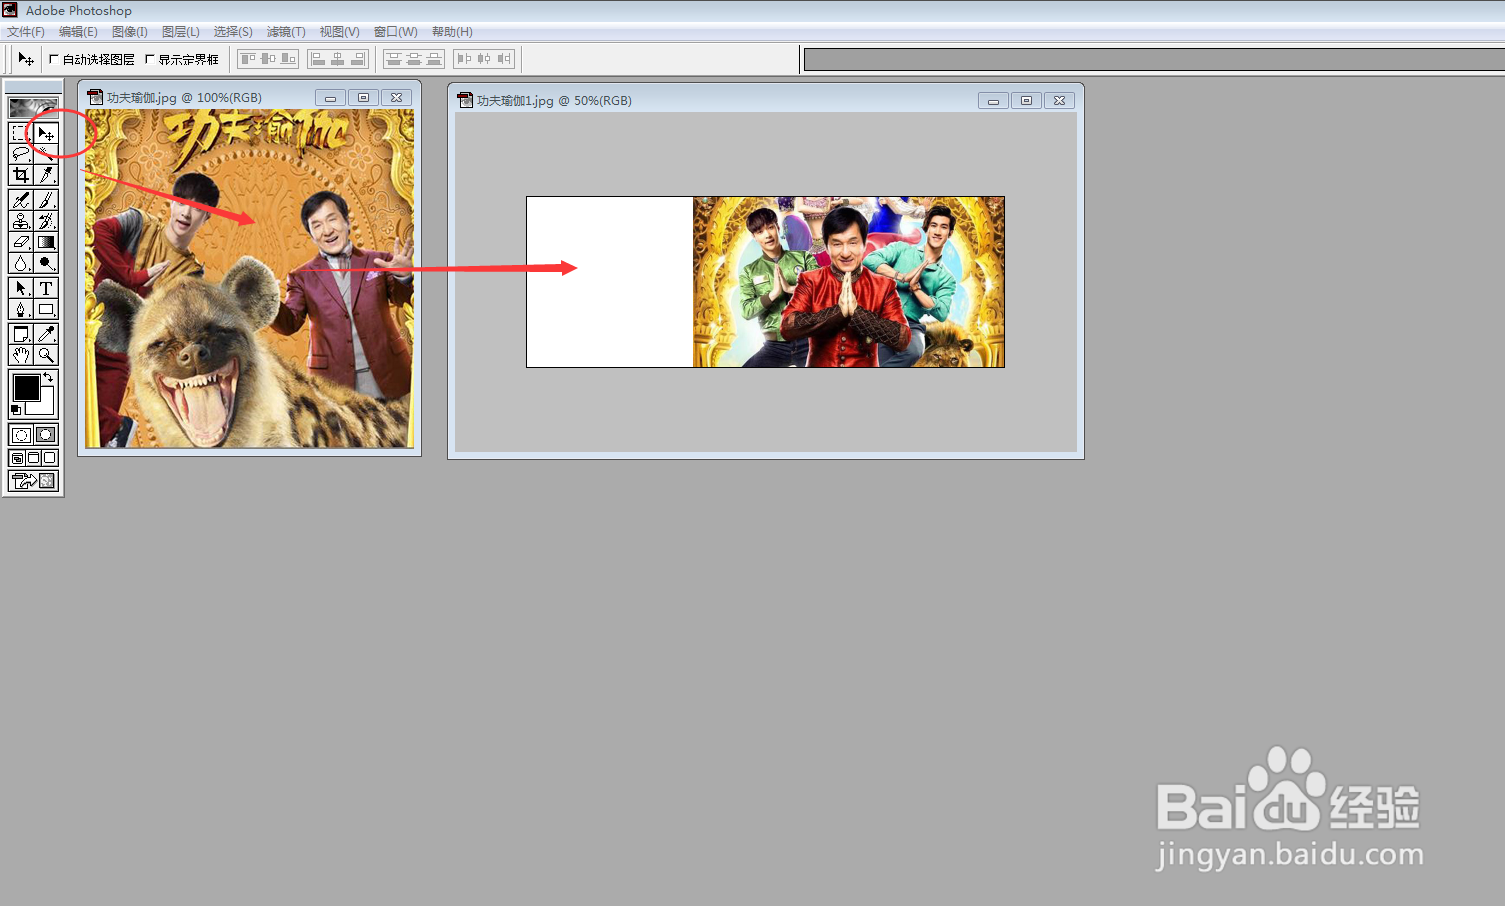
Task: Click Distribute Left Edges button
Action: pos(464,59)
